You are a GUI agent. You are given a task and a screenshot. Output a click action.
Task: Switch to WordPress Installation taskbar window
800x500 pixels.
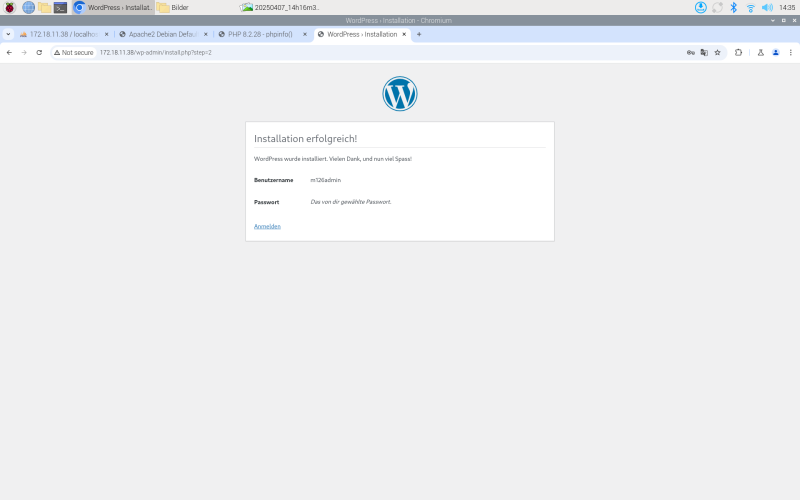113,8
